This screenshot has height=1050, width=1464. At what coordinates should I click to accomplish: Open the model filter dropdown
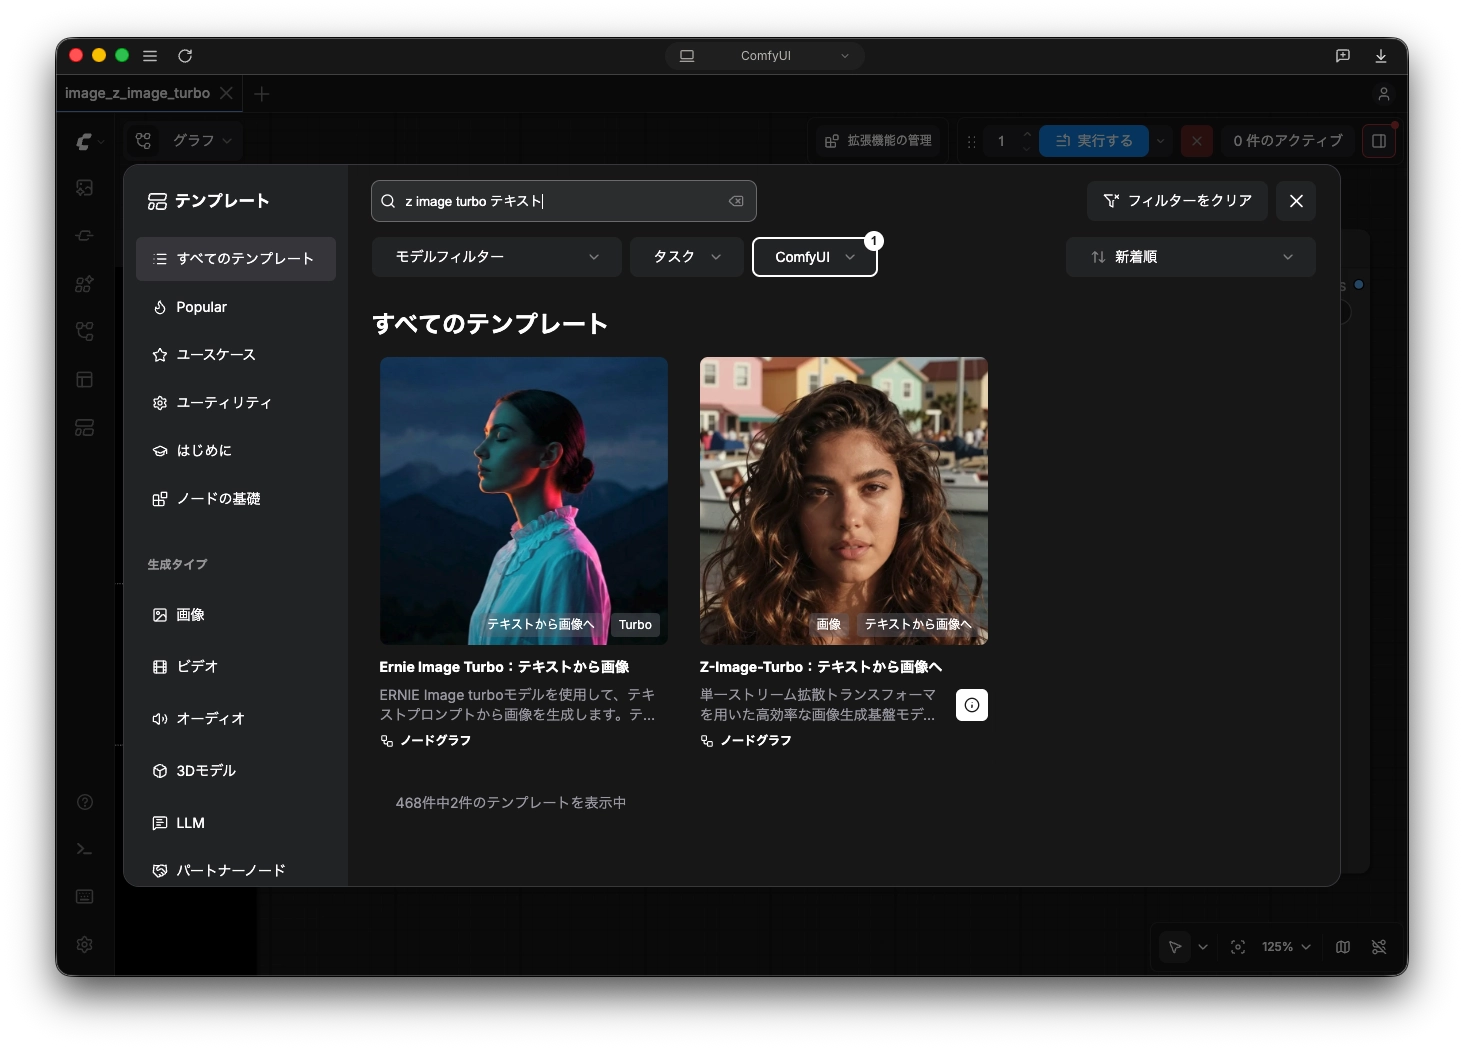(x=497, y=257)
